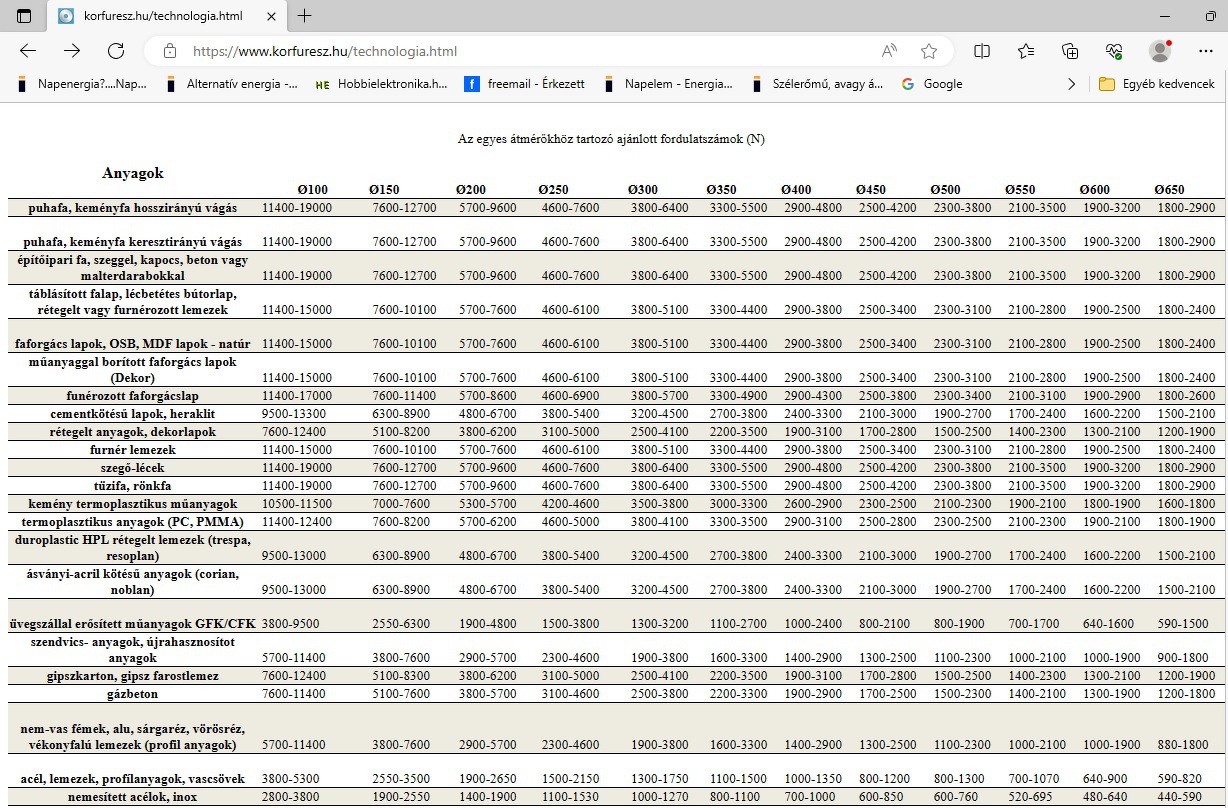The image size is (1228, 808).
Task: Open Browser essentials heart icon
Action: tap(1114, 51)
